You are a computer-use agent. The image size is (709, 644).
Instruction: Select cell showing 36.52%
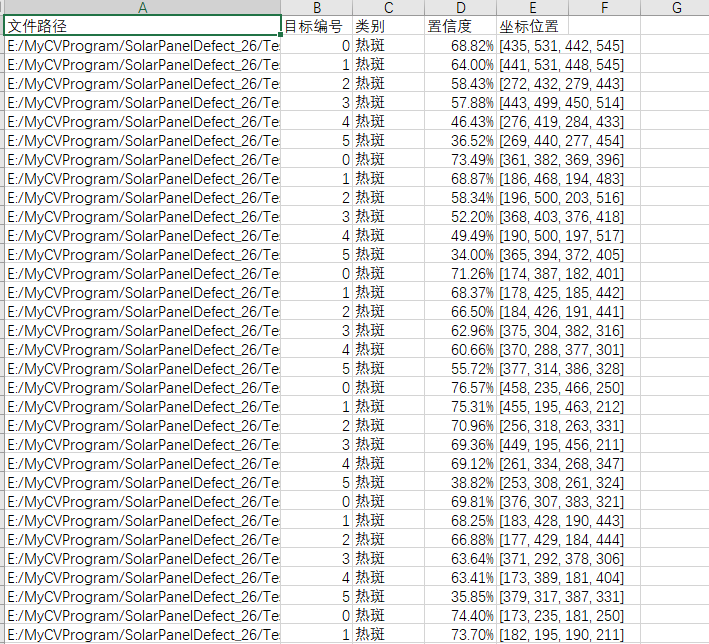click(460, 140)
